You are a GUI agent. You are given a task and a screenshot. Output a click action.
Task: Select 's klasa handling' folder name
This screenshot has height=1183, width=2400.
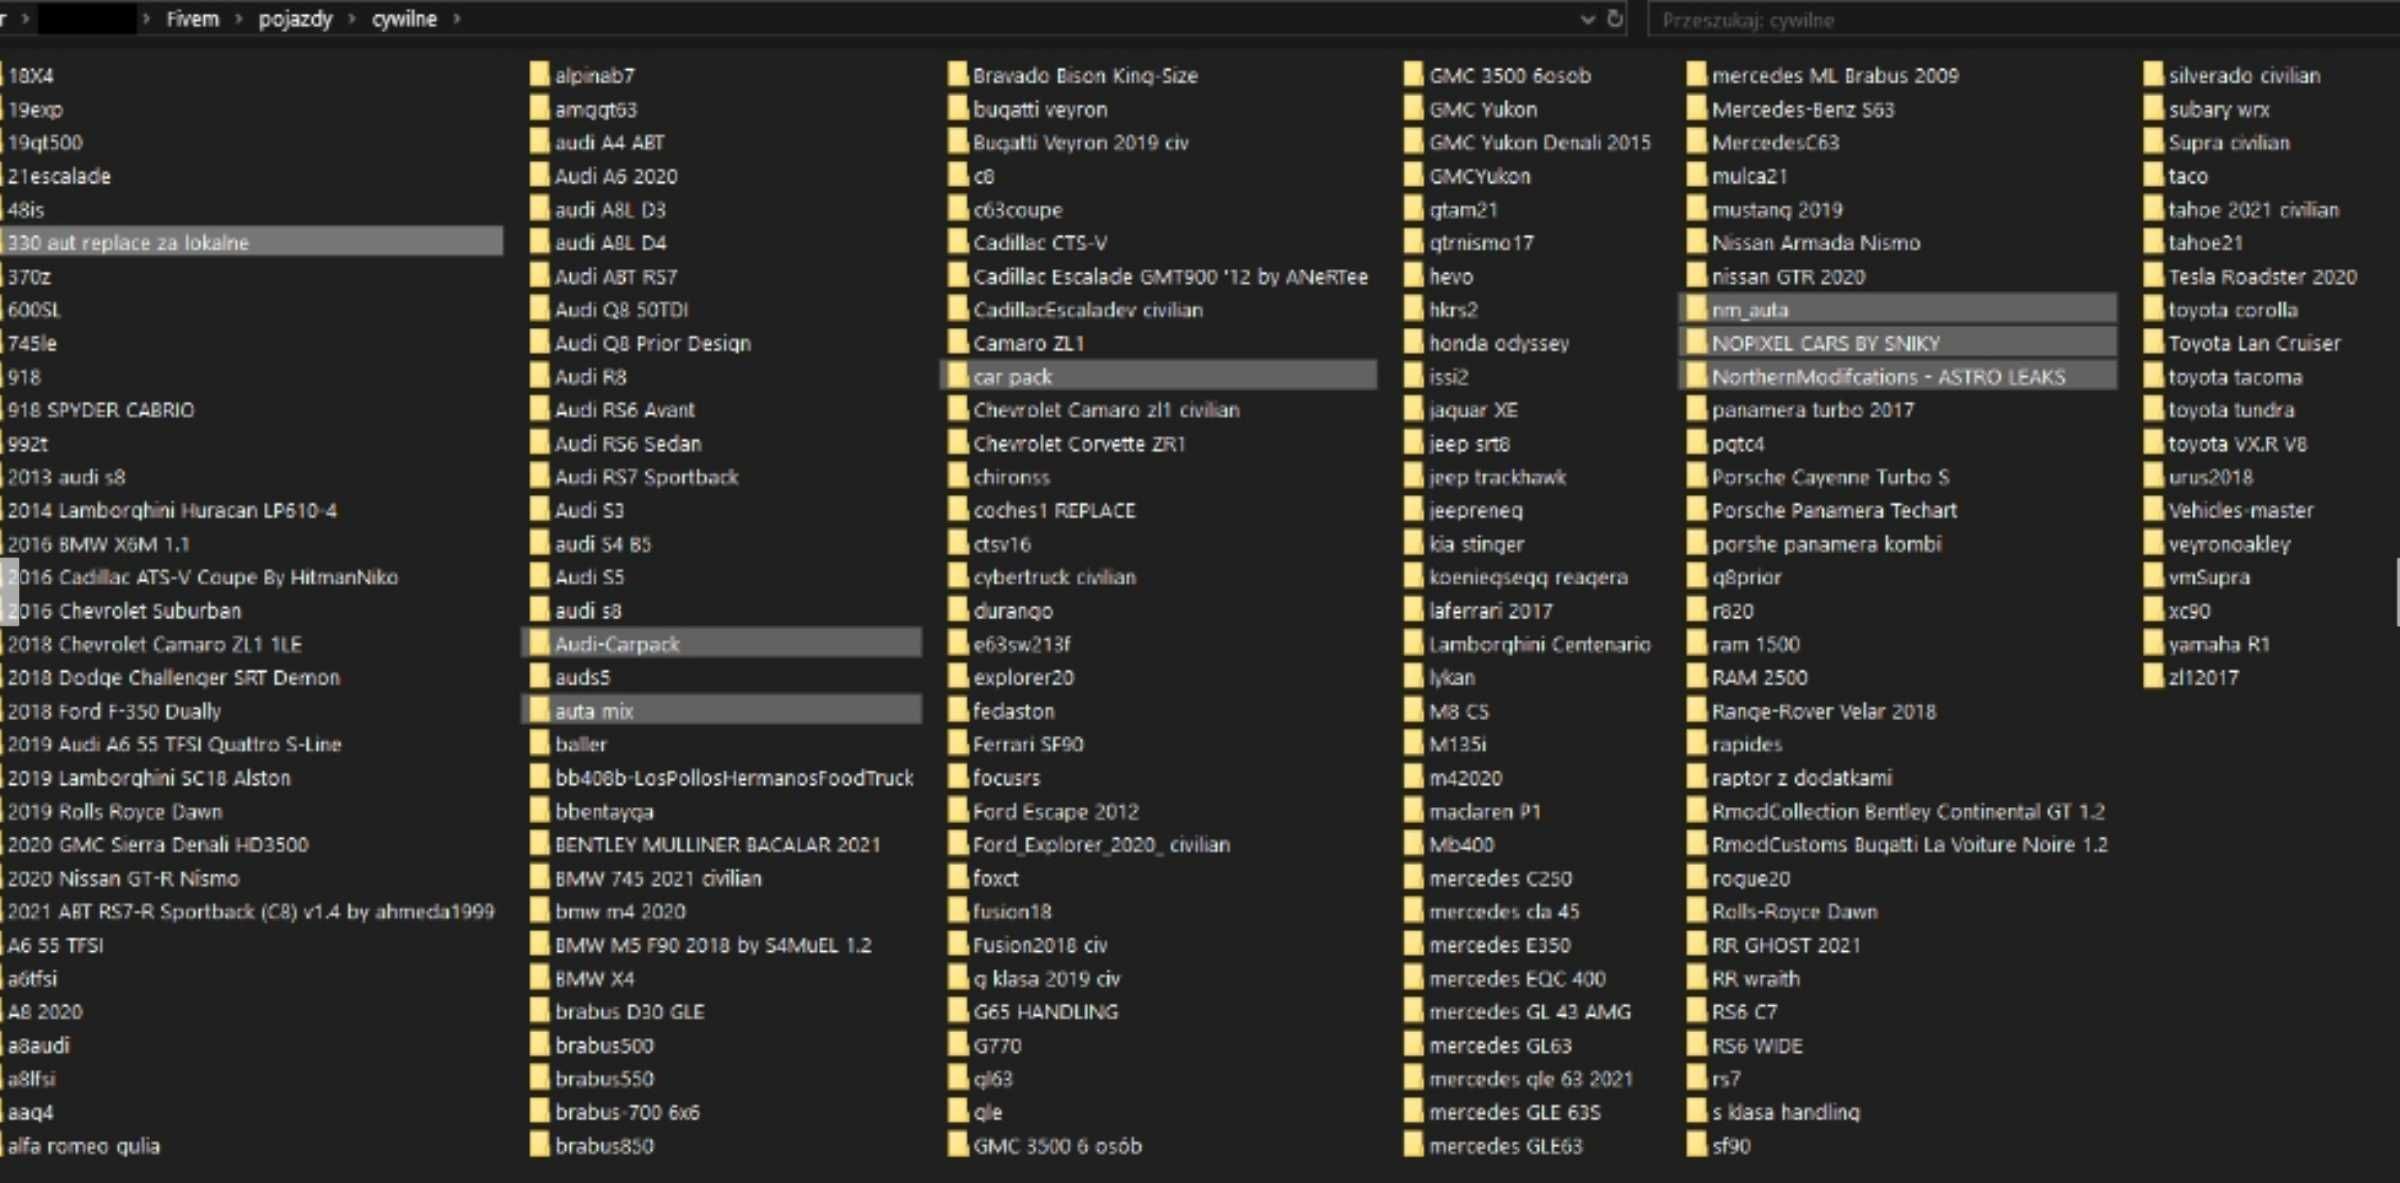1786,1112
